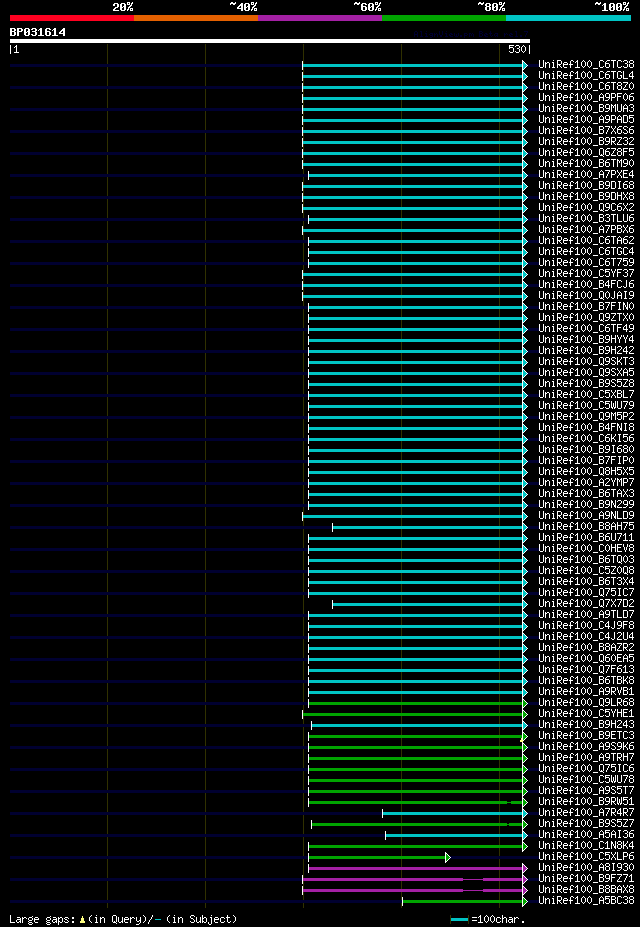Select the UniRef100_A5AI36 label

pyautogui.click(x=586, y=835)
